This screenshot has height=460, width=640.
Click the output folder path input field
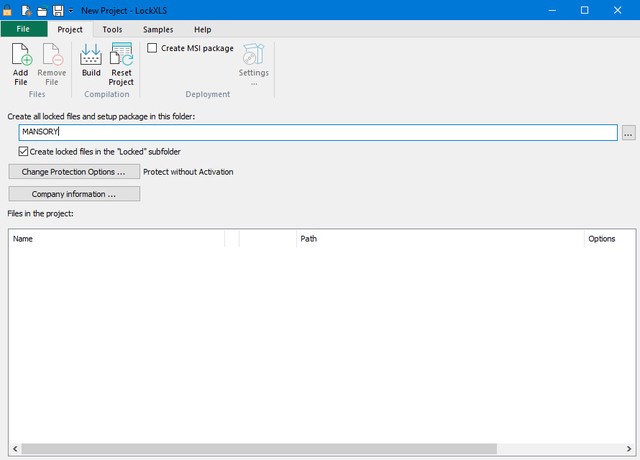(318, 132)
